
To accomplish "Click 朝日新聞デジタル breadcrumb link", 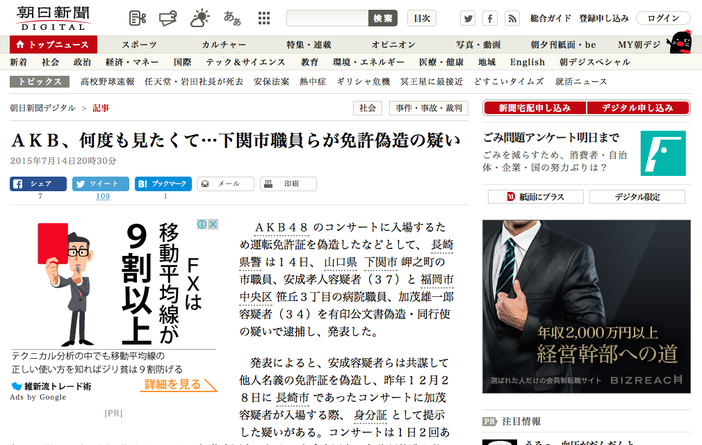I will 43,108.
